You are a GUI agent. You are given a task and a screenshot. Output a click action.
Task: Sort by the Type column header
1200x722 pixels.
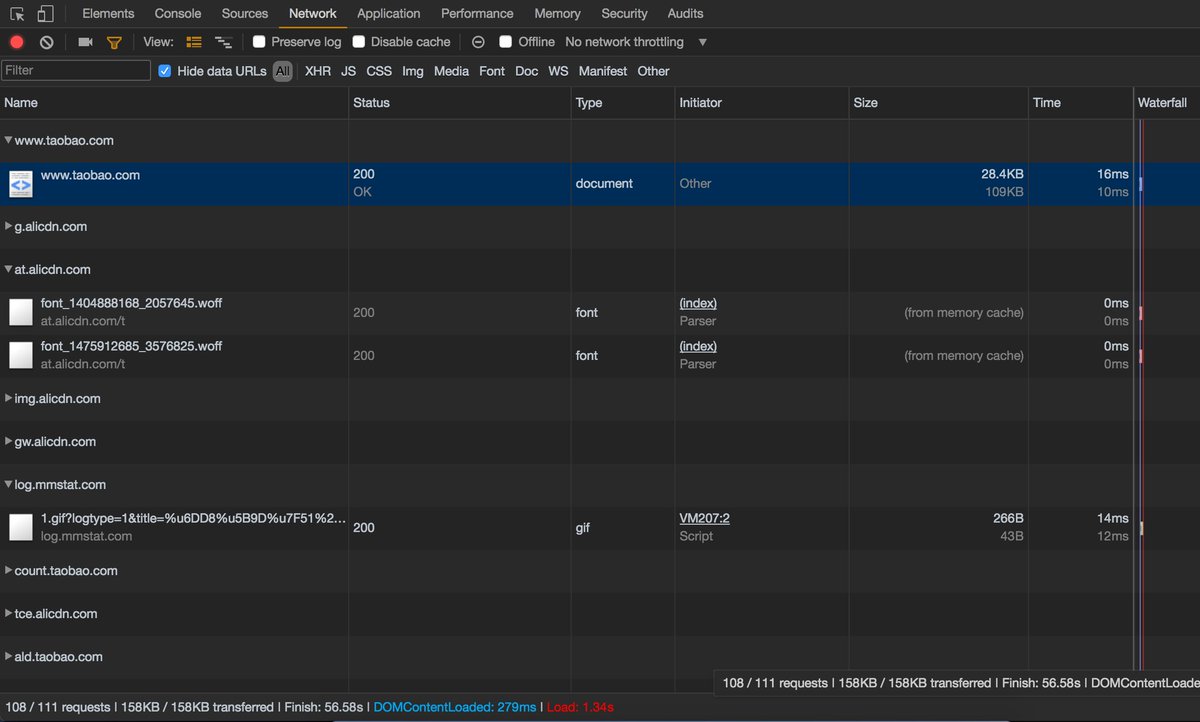623,103
